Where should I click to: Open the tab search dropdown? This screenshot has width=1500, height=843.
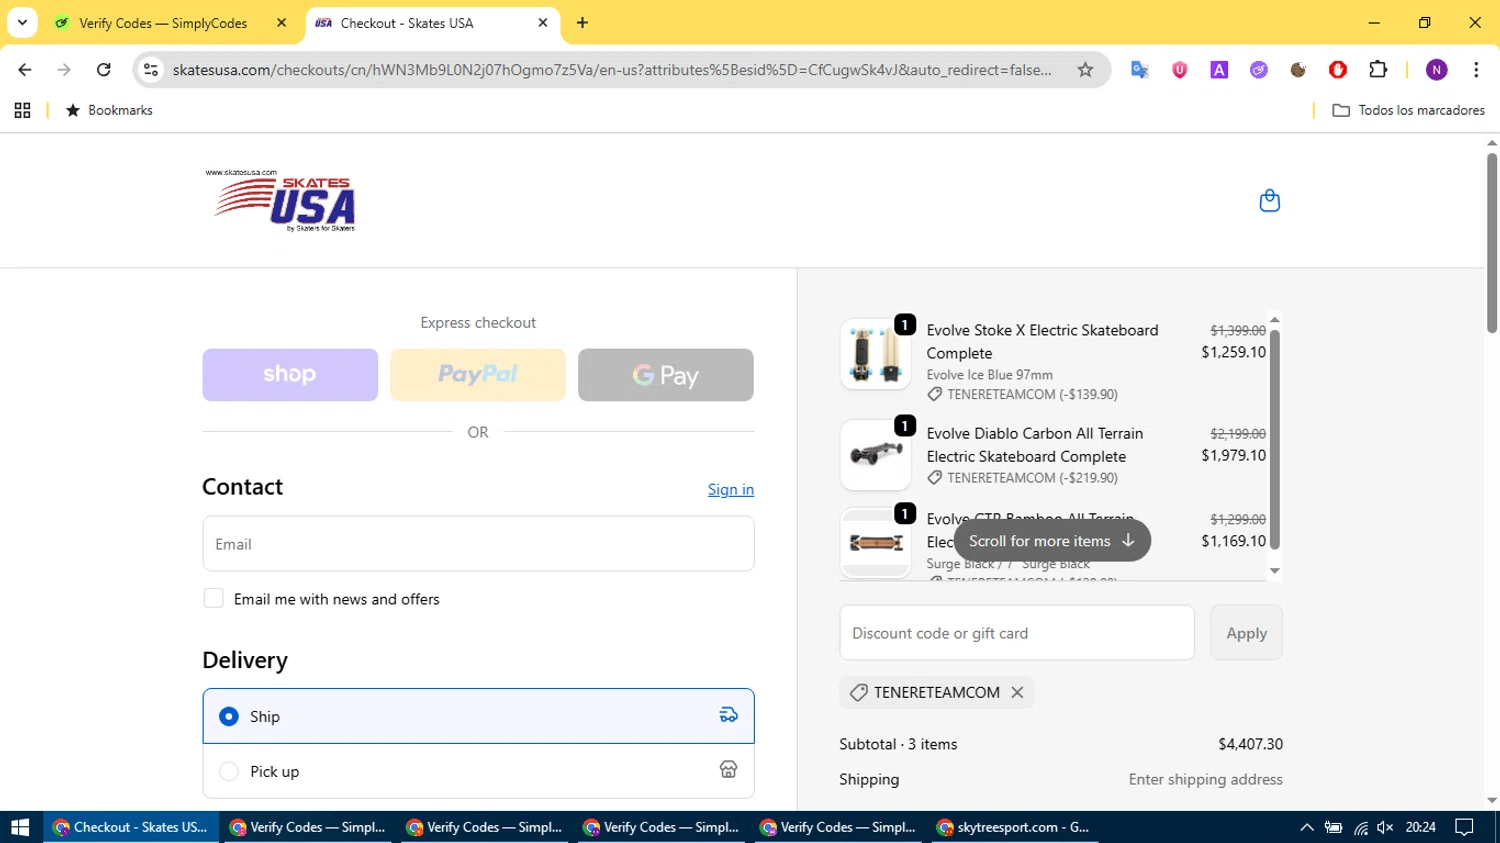pyautogui.click(x=22, y=22)
